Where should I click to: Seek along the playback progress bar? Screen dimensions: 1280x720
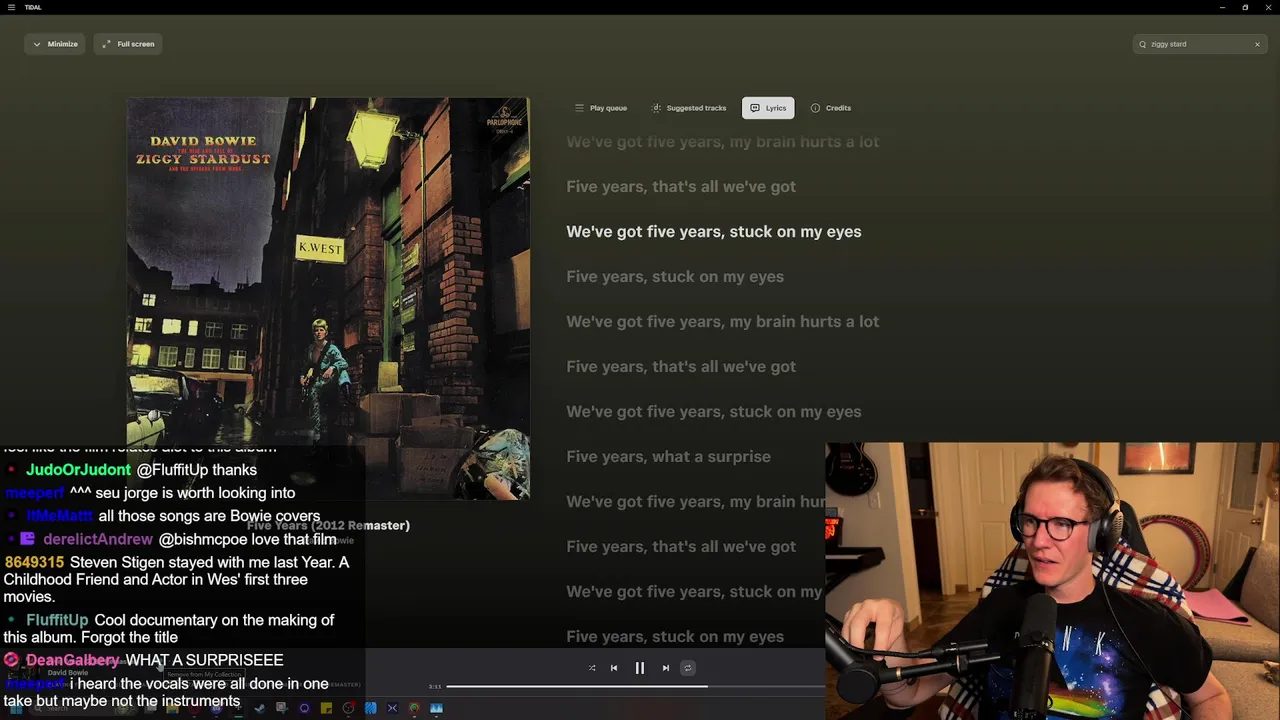tap(635, 686)
